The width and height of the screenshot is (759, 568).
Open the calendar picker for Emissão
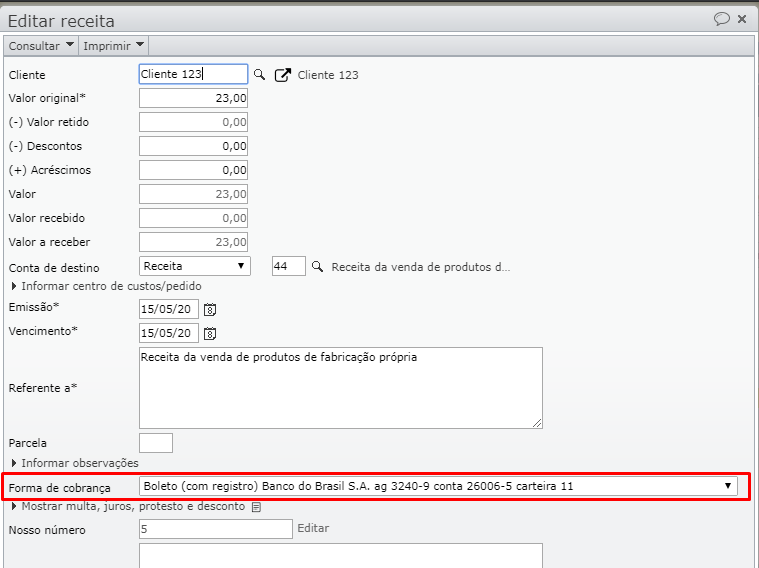(x=210, y=309)
